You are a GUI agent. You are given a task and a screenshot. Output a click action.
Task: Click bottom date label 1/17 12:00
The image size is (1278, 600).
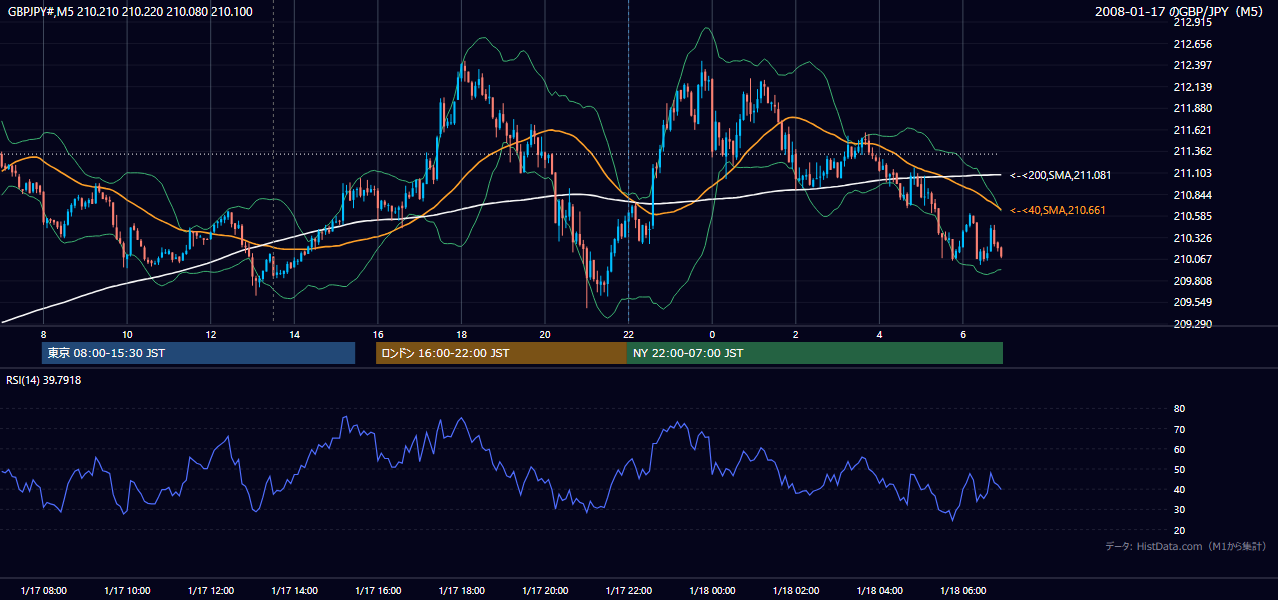tap(210, 591)
